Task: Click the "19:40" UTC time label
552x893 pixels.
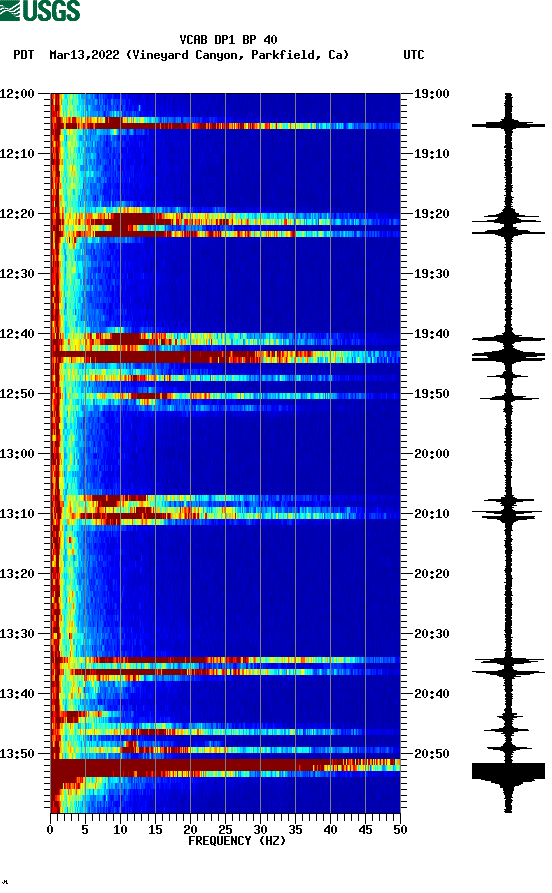Action: 431,333
